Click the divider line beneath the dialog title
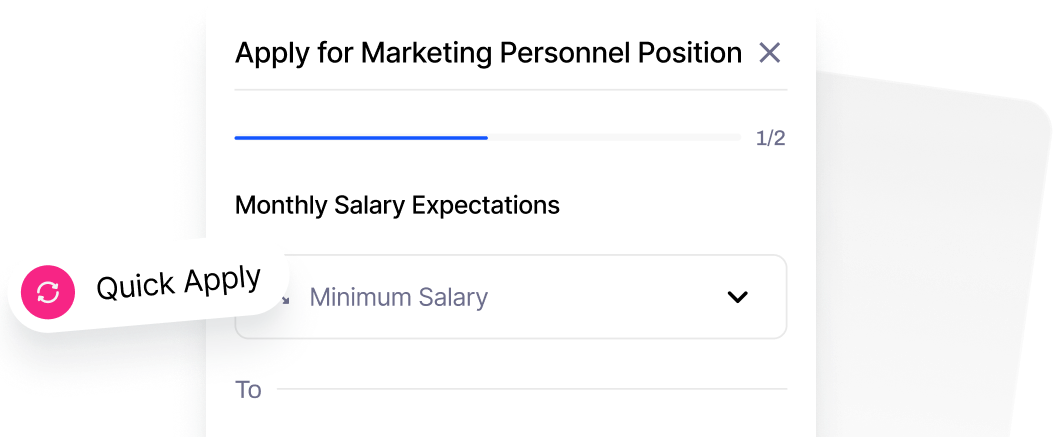This screenshot has width=1055, height=437. click(510, 90)
